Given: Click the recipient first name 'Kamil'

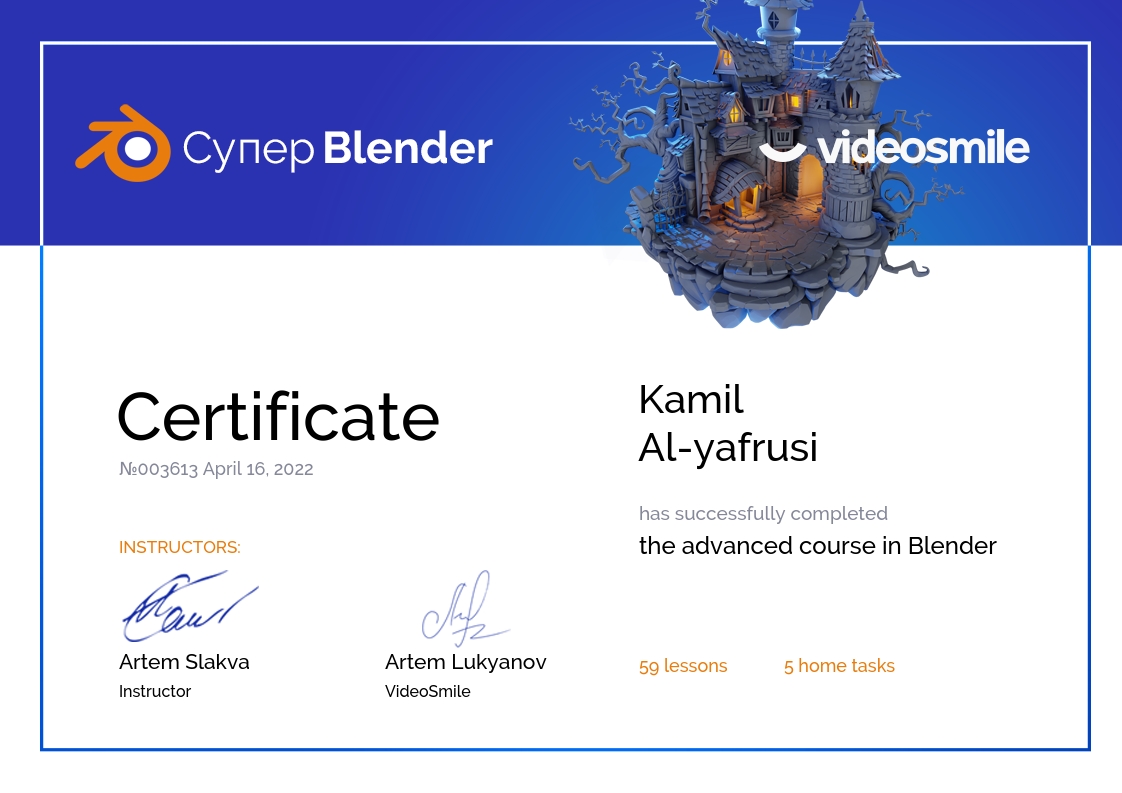Looking at the screenshot, I should point(691,399).
